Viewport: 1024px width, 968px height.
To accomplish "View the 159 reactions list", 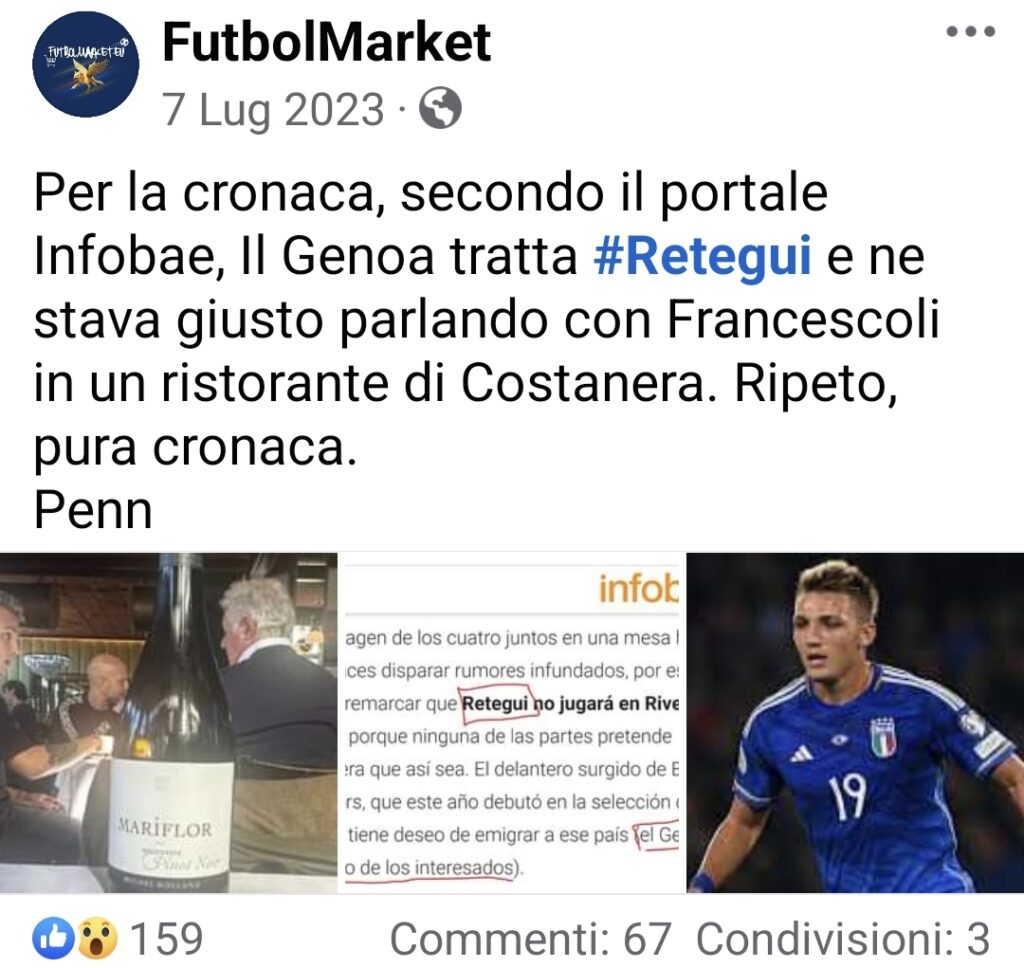I will coord(167,939).
